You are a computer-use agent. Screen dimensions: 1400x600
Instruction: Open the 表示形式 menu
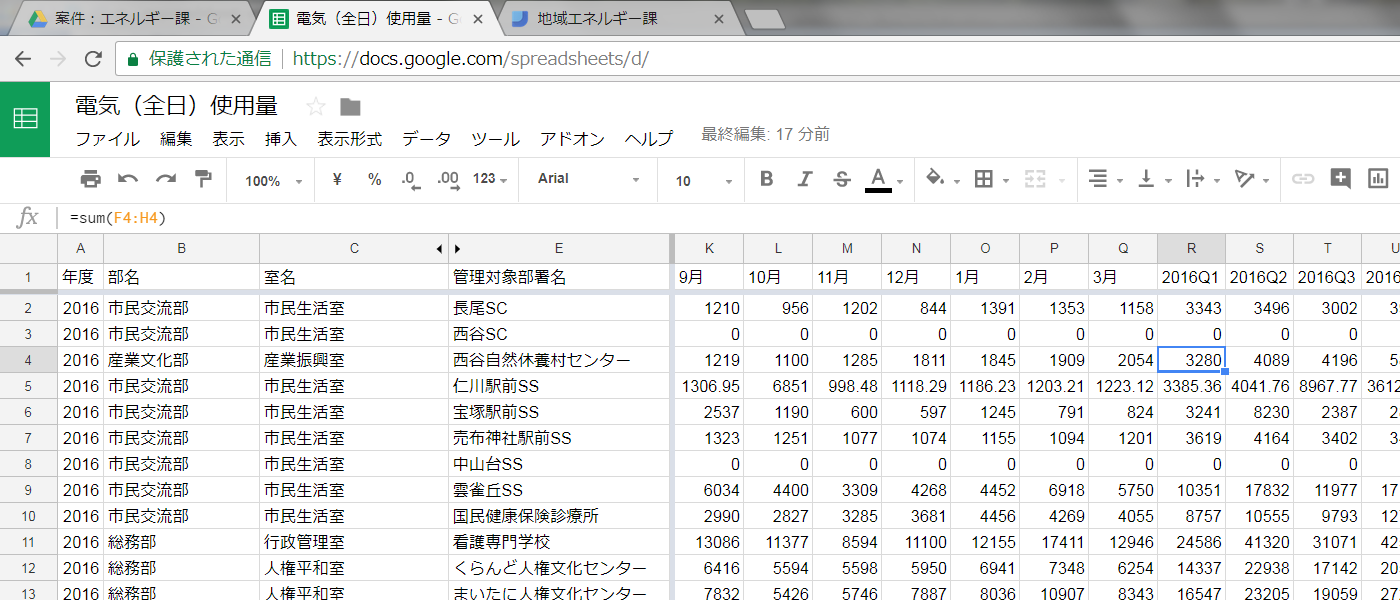[x=350, y=139]
